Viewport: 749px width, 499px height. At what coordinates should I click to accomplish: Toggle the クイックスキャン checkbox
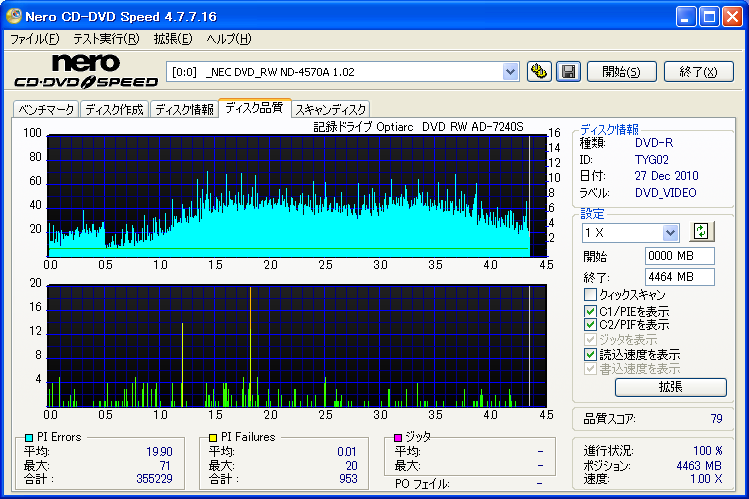(590, 294)
